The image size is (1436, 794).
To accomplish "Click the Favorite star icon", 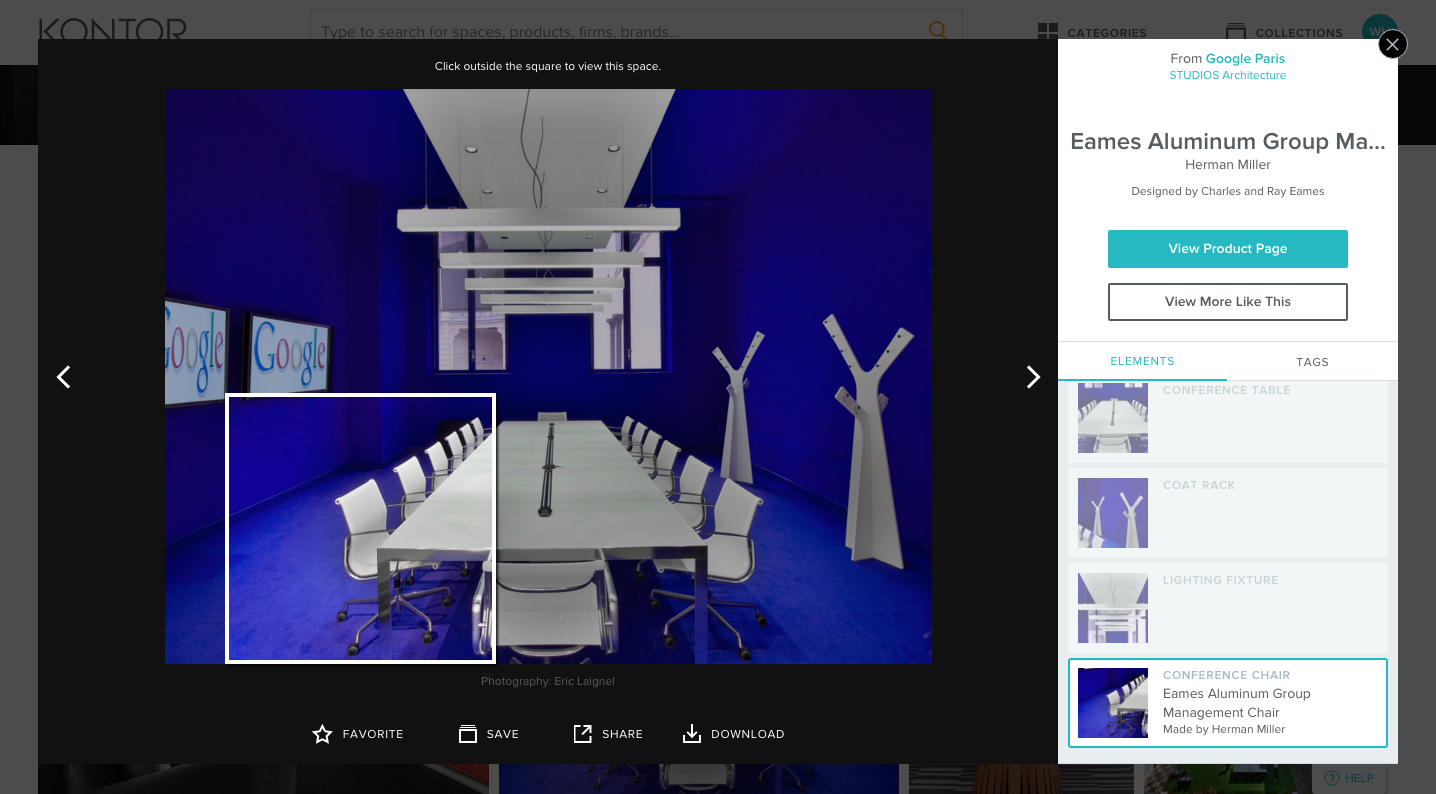I will [x=322, y=733].
